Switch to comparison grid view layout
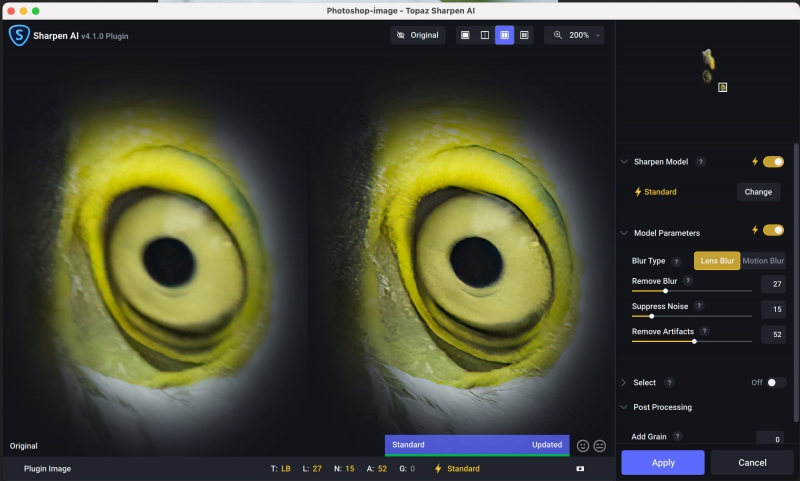 coord(524,35)
